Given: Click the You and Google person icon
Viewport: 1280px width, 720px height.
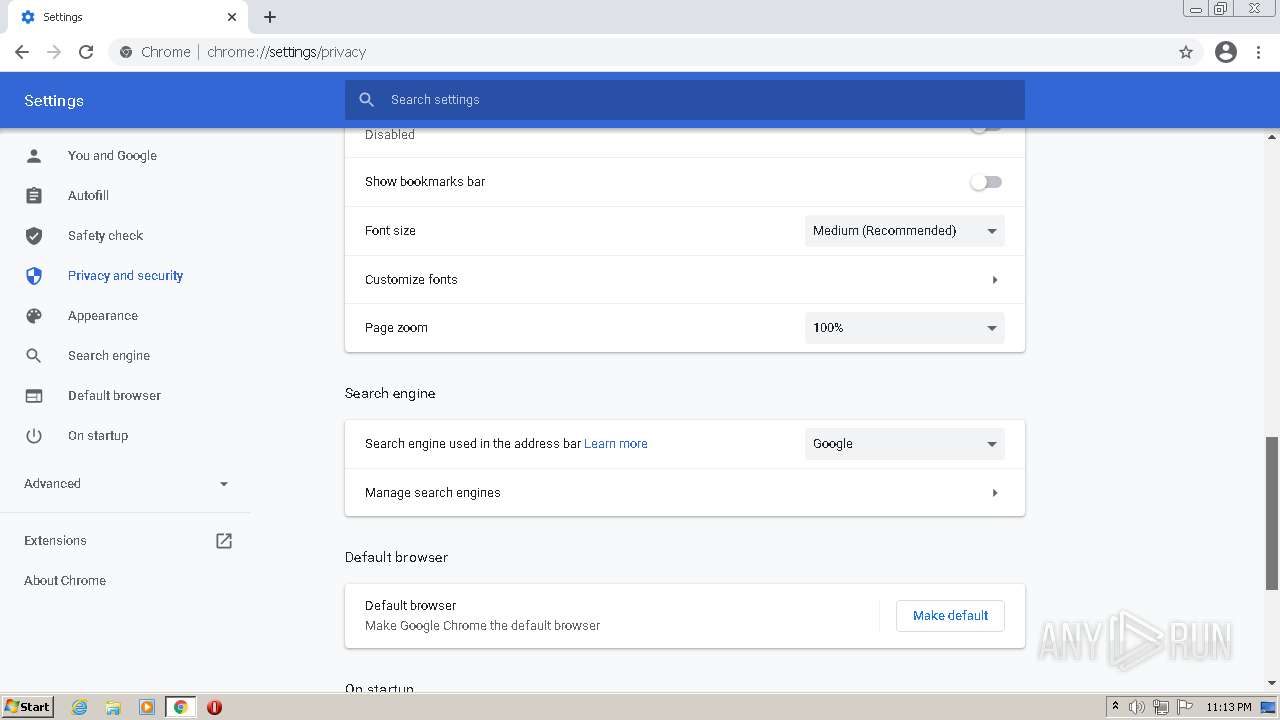Looking at the screenshot, I should pos(34,155).
